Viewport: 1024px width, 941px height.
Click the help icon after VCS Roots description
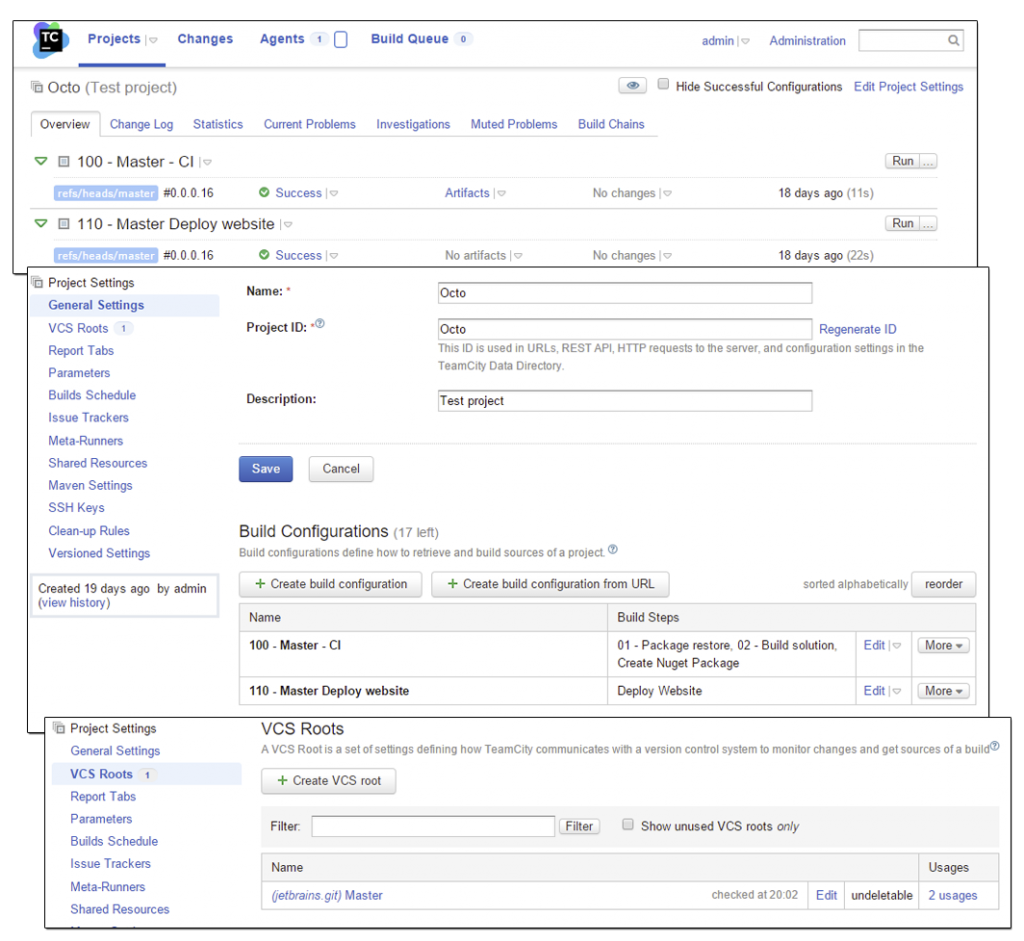point(995,746)
